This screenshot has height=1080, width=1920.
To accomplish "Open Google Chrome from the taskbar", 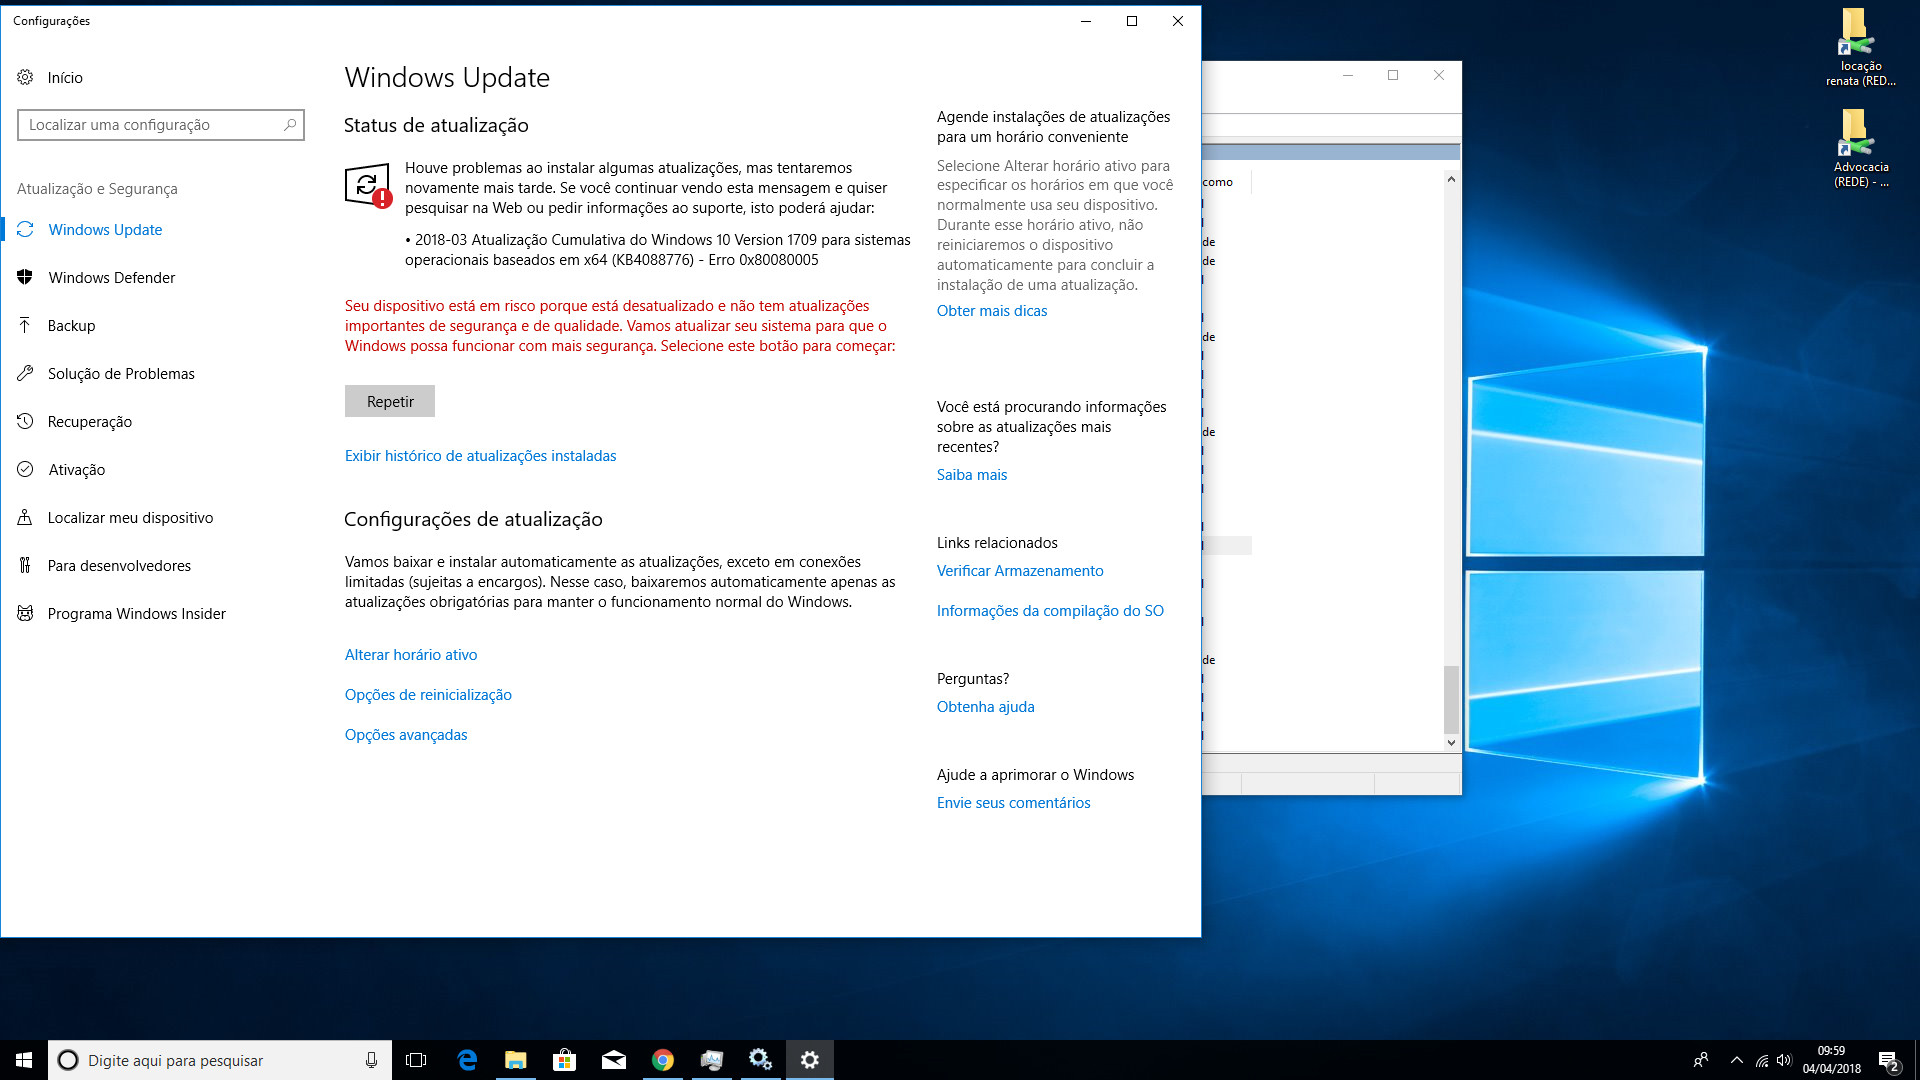I will [663, 1060].
